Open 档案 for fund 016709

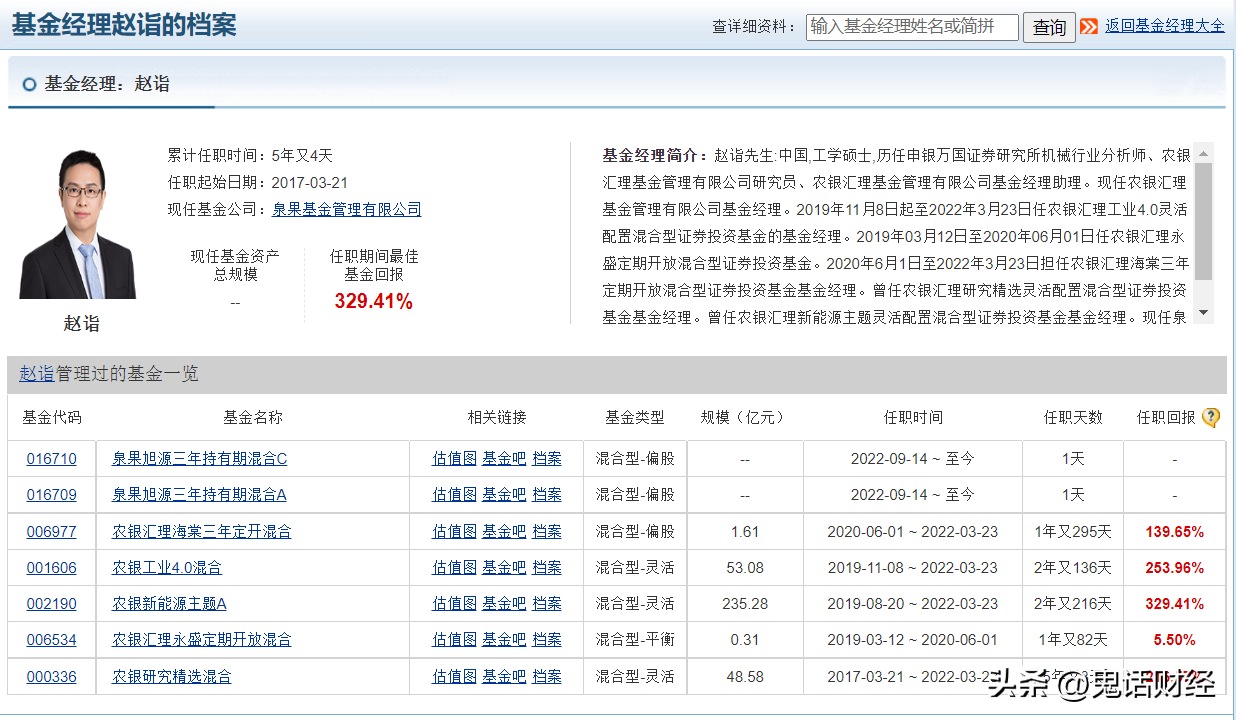coord(547,495)
